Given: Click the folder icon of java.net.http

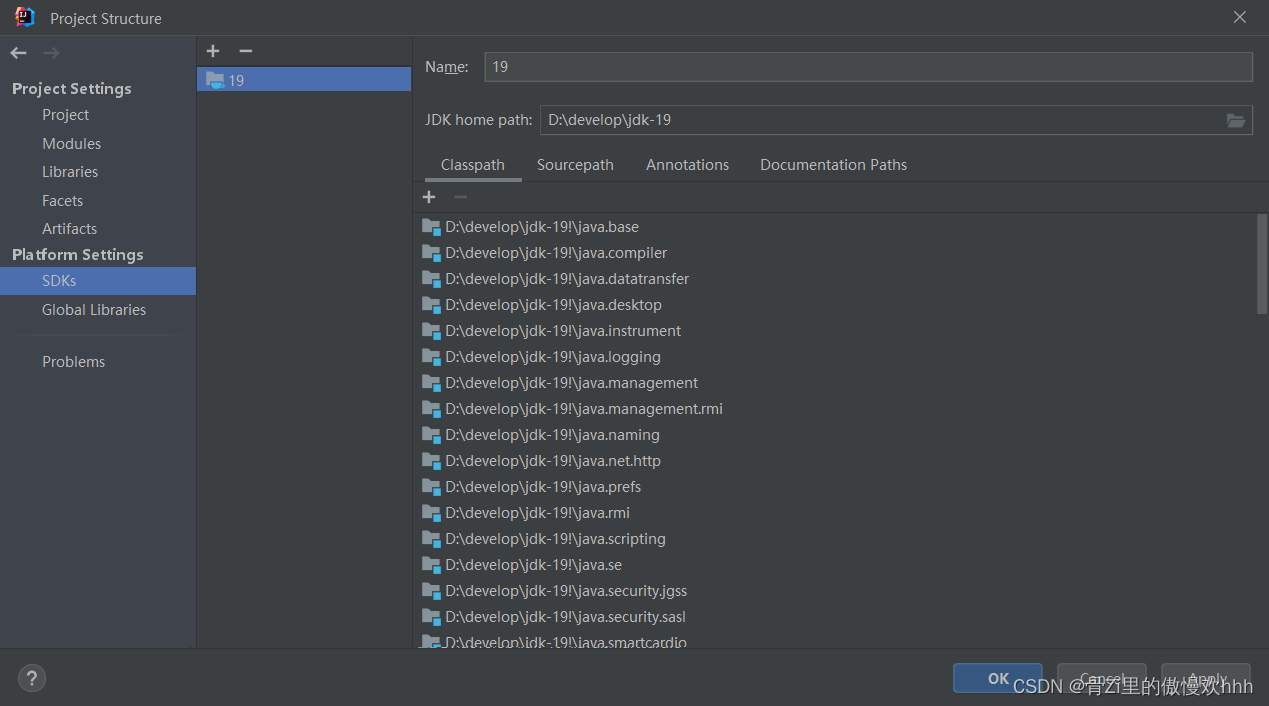Looking at the screenshot, I should 431,461.
